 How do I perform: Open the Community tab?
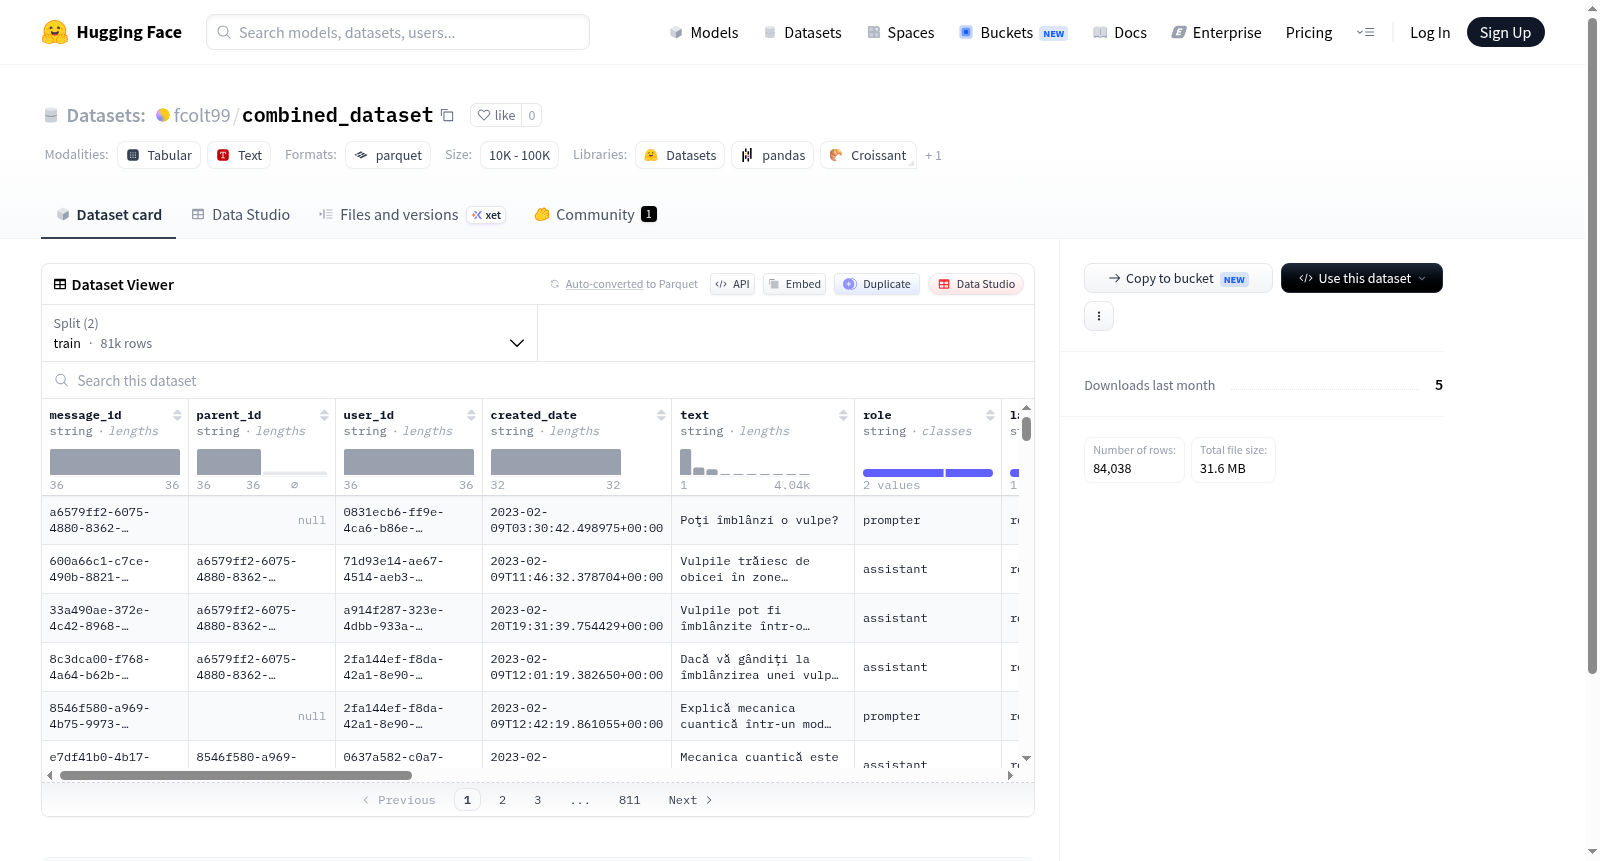[596, 215]
